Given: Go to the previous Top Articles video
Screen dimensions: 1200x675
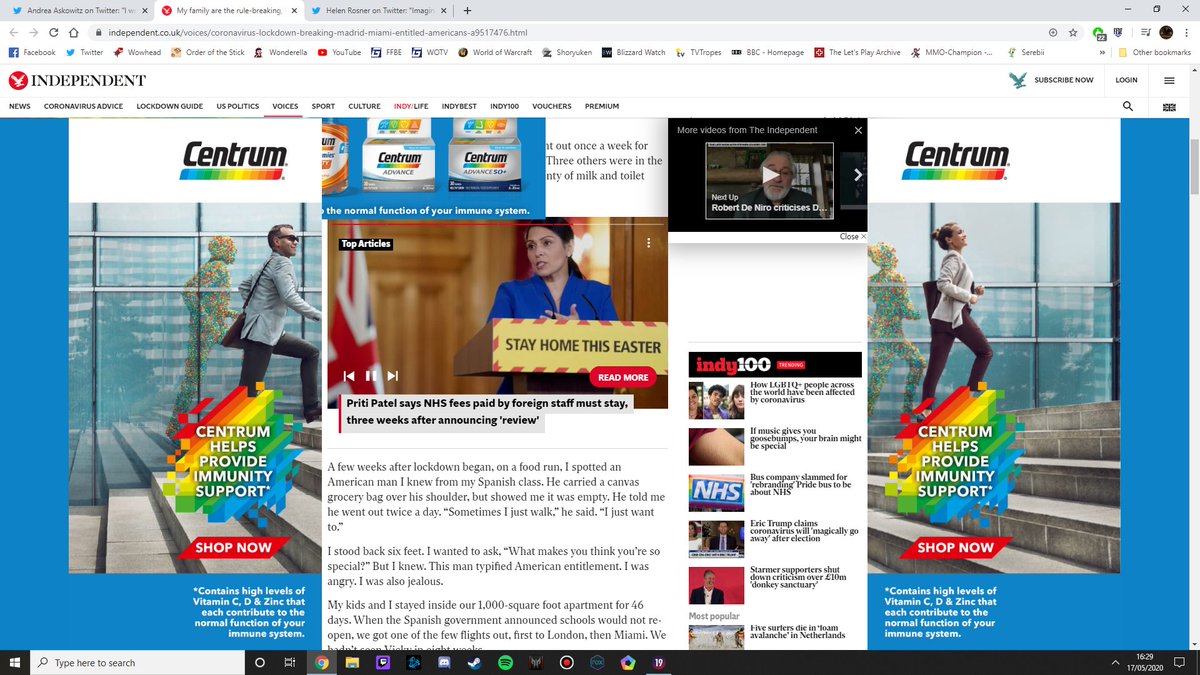Looking at the screenshot, I should [349, 376].
